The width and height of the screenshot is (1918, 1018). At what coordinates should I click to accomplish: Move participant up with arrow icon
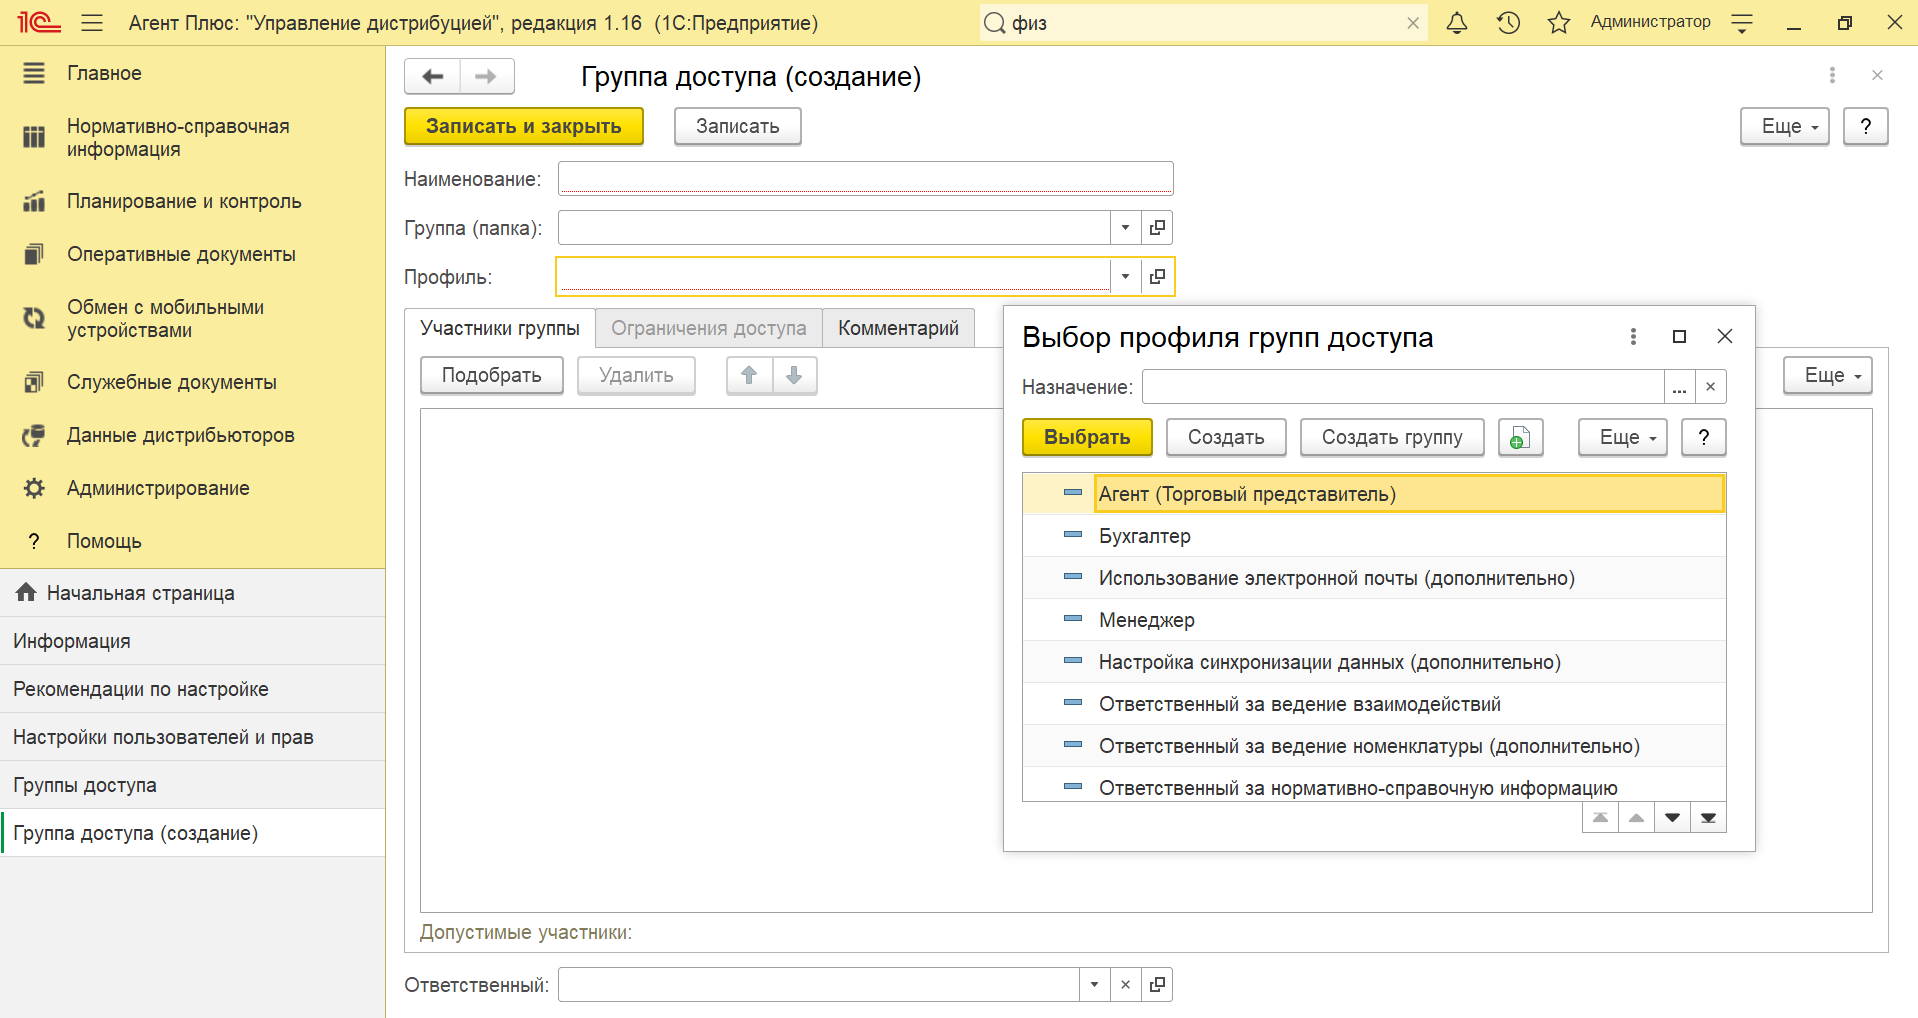click(749, 375)
